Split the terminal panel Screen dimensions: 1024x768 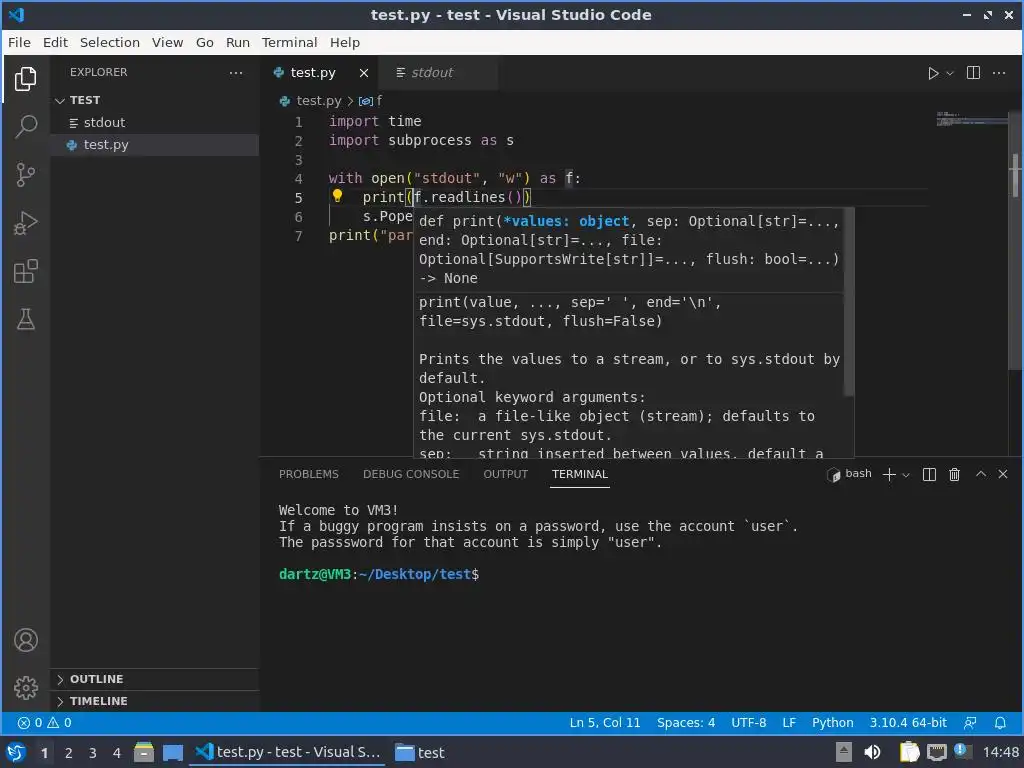pyautogui.click(x=929, y=475)
